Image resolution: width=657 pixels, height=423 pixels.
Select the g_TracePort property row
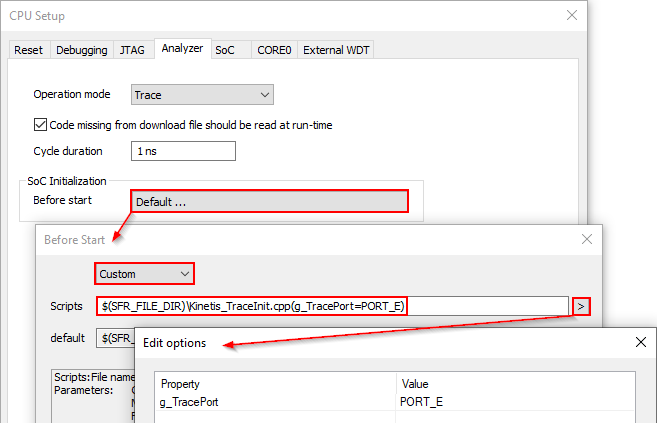click(x=275, y=401)
